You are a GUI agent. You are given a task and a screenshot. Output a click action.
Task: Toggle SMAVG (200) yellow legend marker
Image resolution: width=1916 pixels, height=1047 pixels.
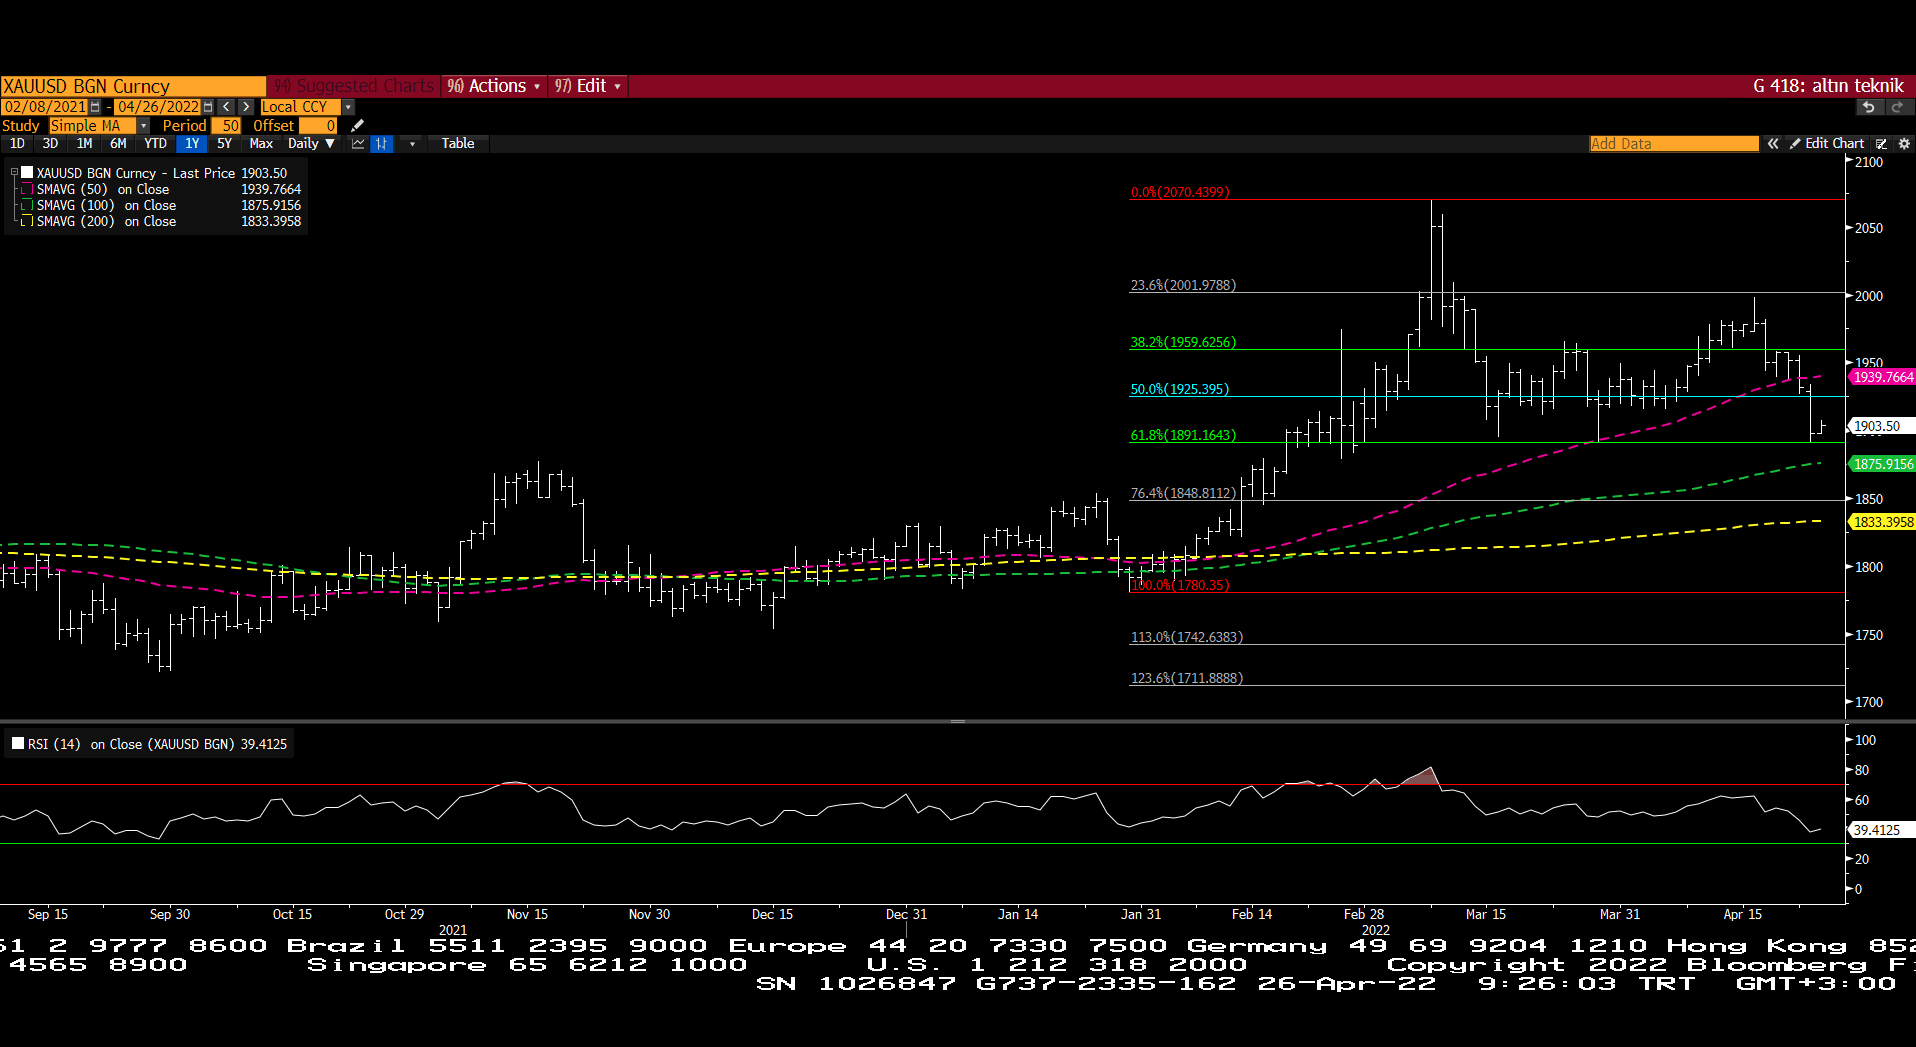(x=28, y=221)
